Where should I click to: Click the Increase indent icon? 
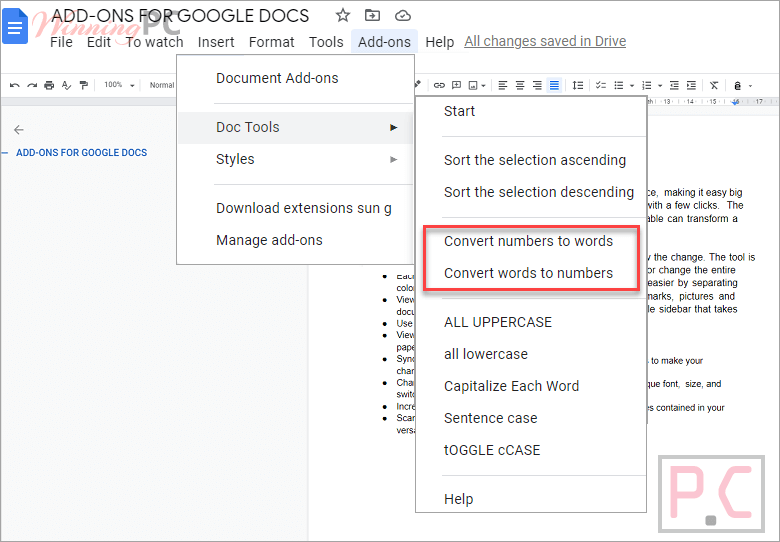tap(691, 86)
